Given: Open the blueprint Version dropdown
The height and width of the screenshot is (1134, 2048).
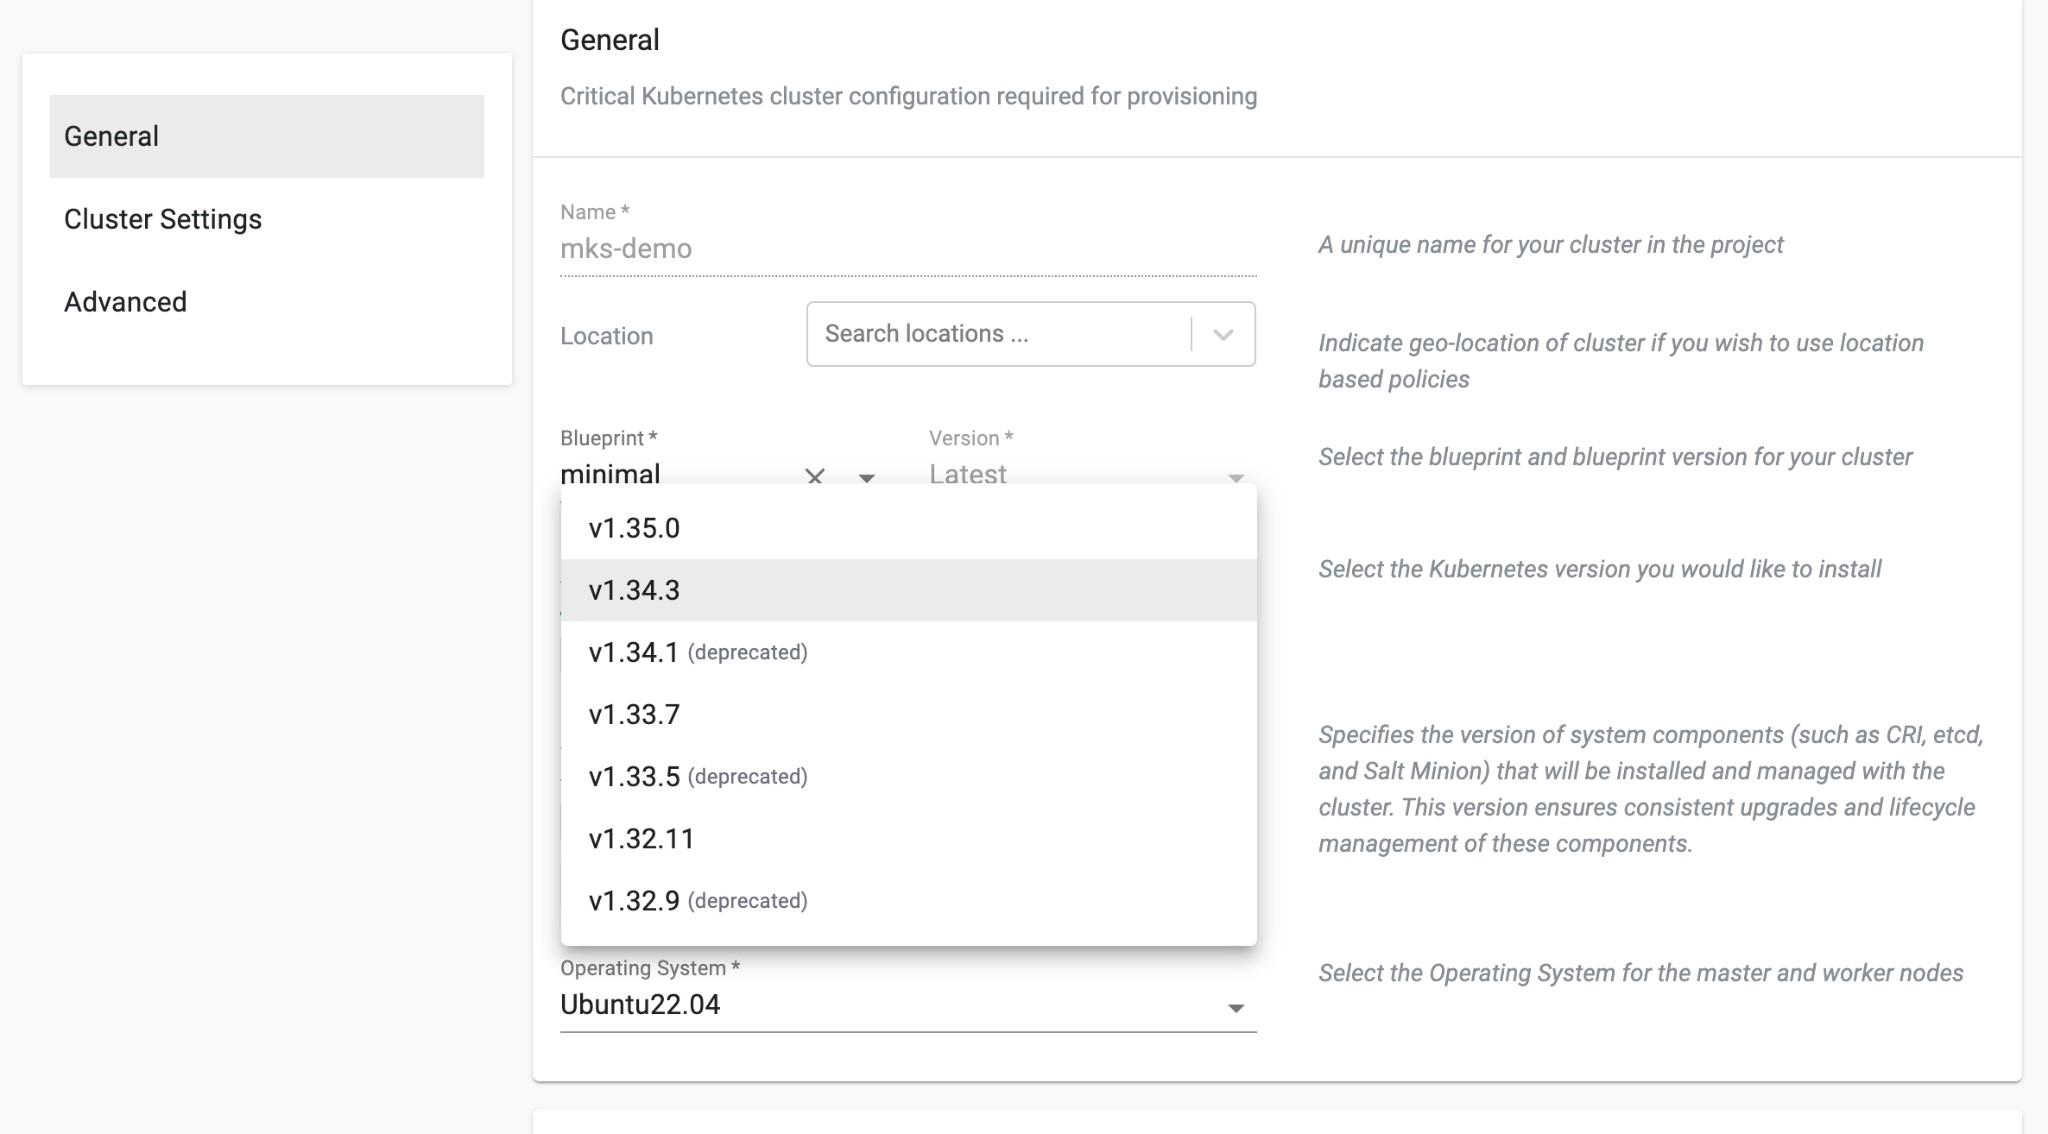Looking at the screenshot, I should pyautogui.click(x=1236, y=478).
